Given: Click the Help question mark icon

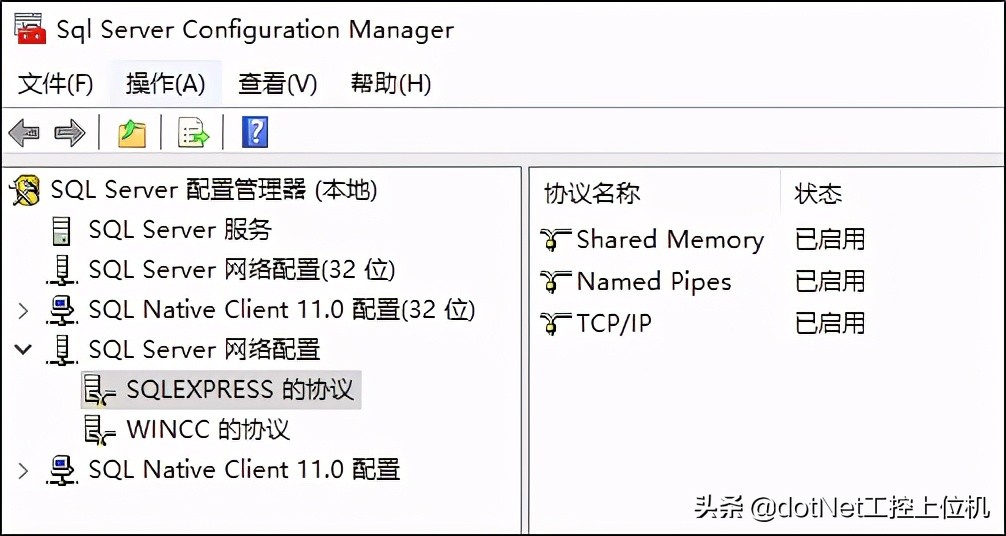Looking at the screenshot, I should pos(255,132).
